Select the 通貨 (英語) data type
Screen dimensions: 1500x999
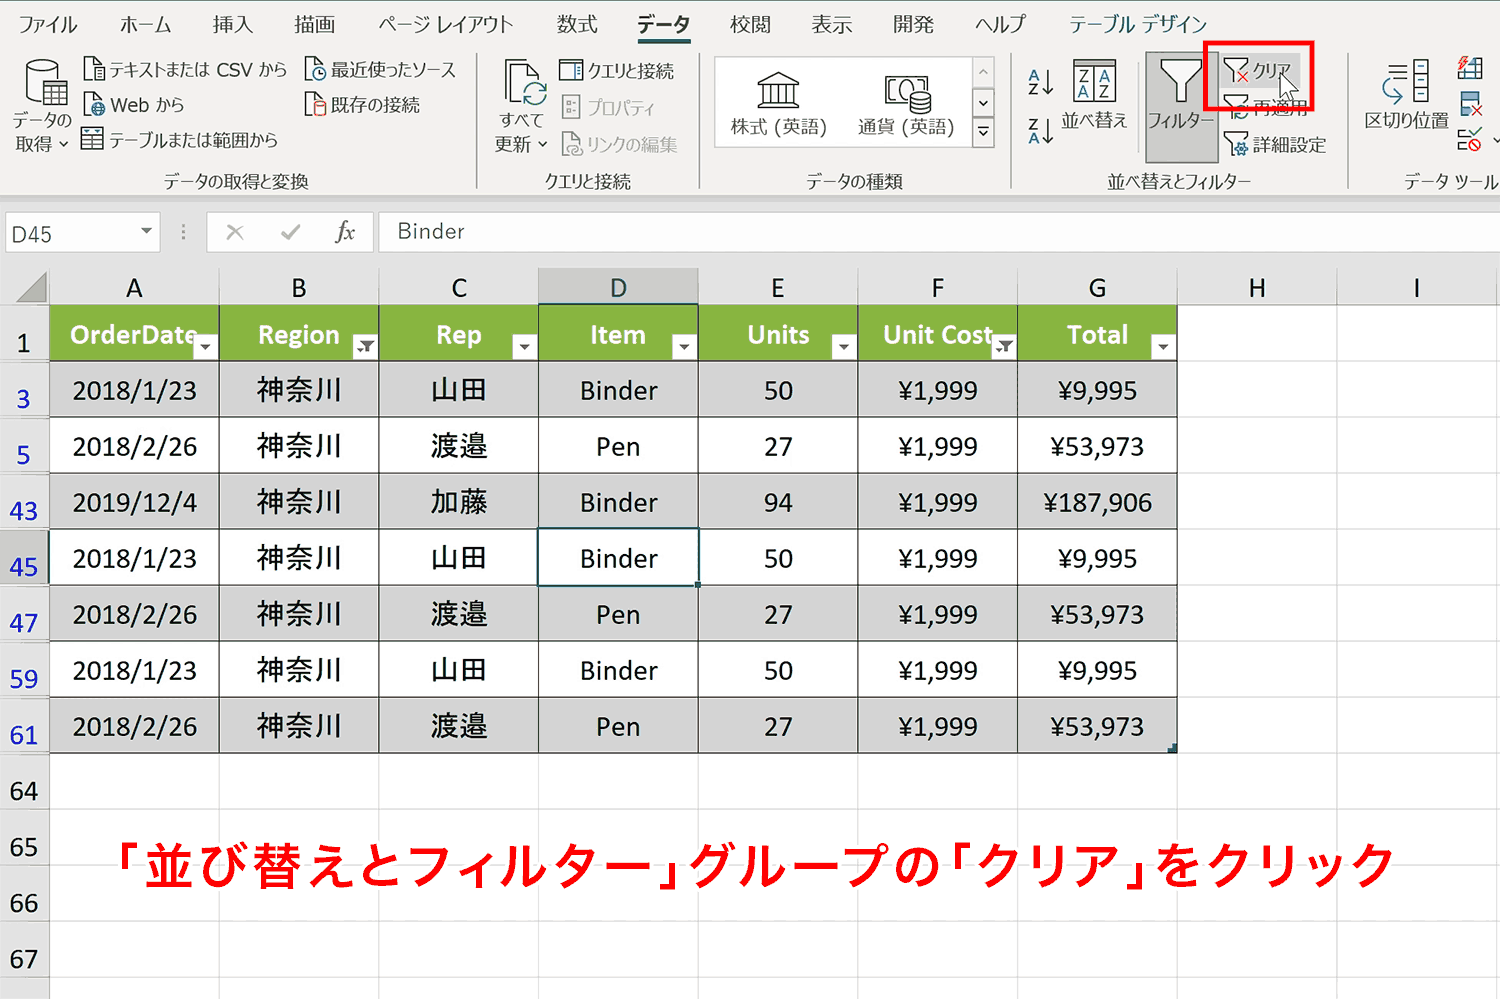click(906, 103)
